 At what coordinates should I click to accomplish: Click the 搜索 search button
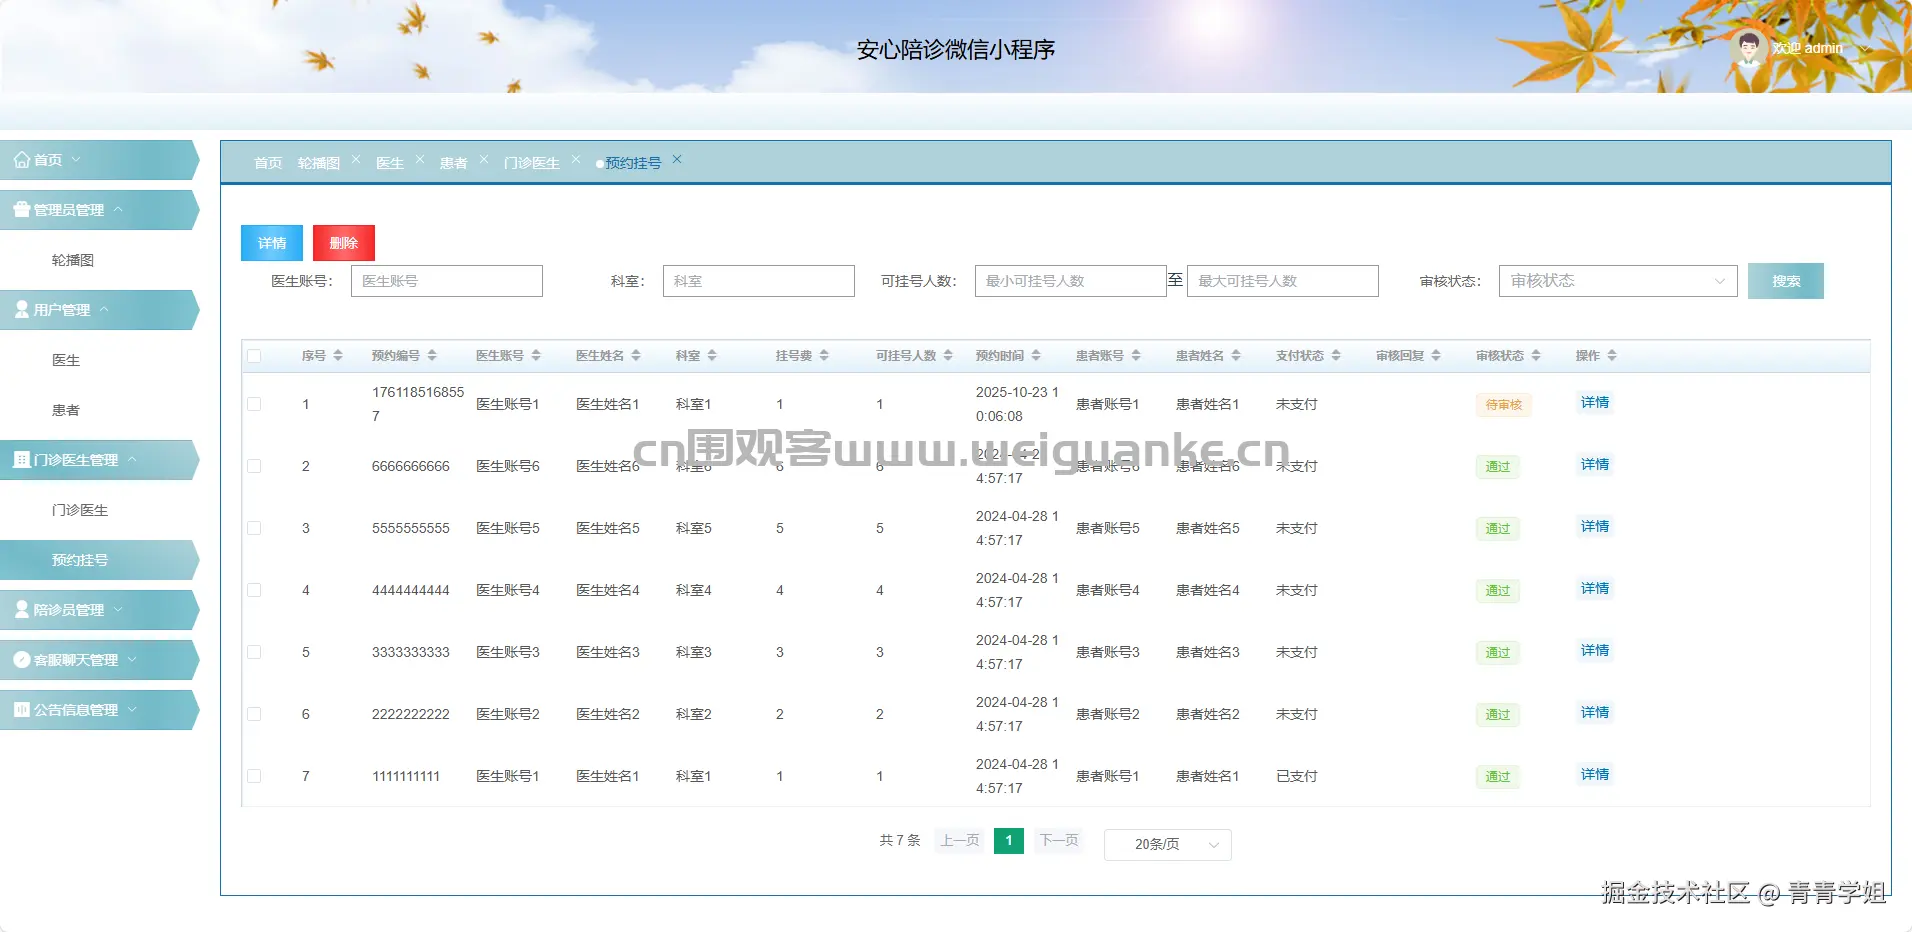[1786, 281]
